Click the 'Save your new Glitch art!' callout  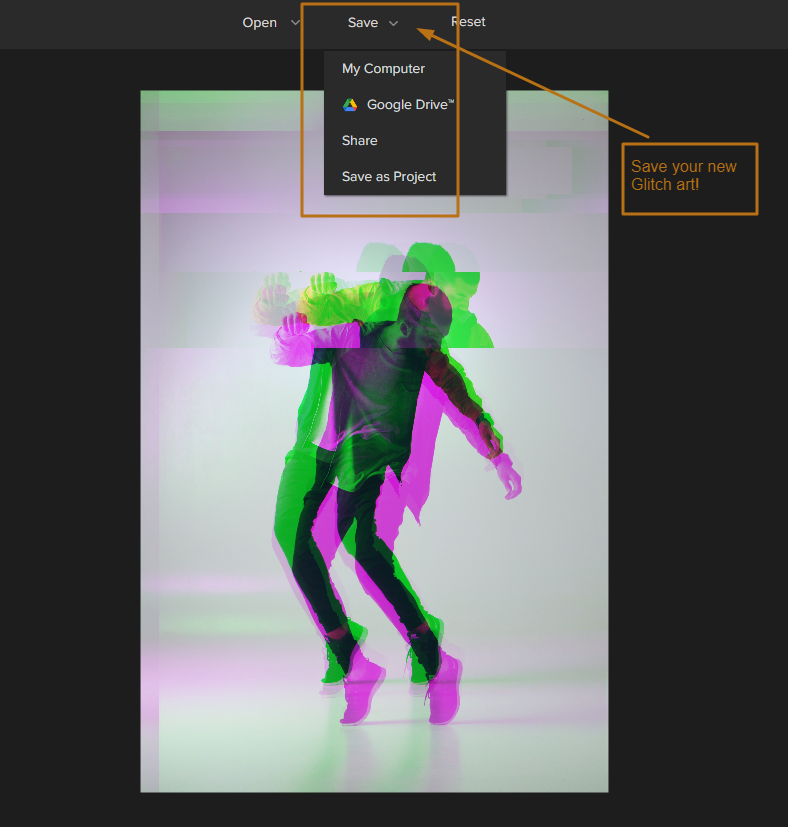(689, 178)
